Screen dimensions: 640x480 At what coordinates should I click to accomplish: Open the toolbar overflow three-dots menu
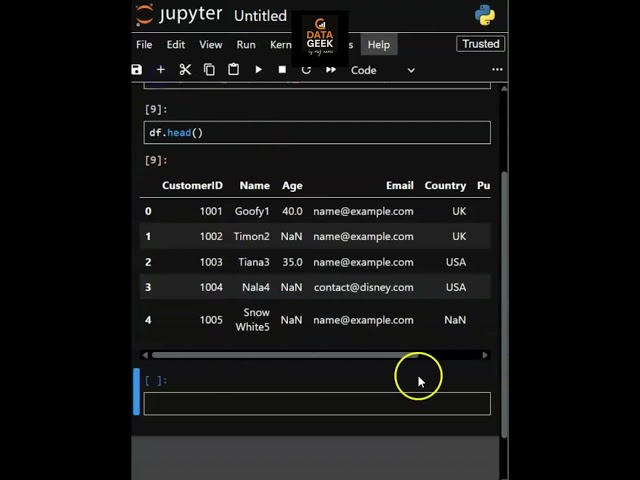[x=497, y=70]
